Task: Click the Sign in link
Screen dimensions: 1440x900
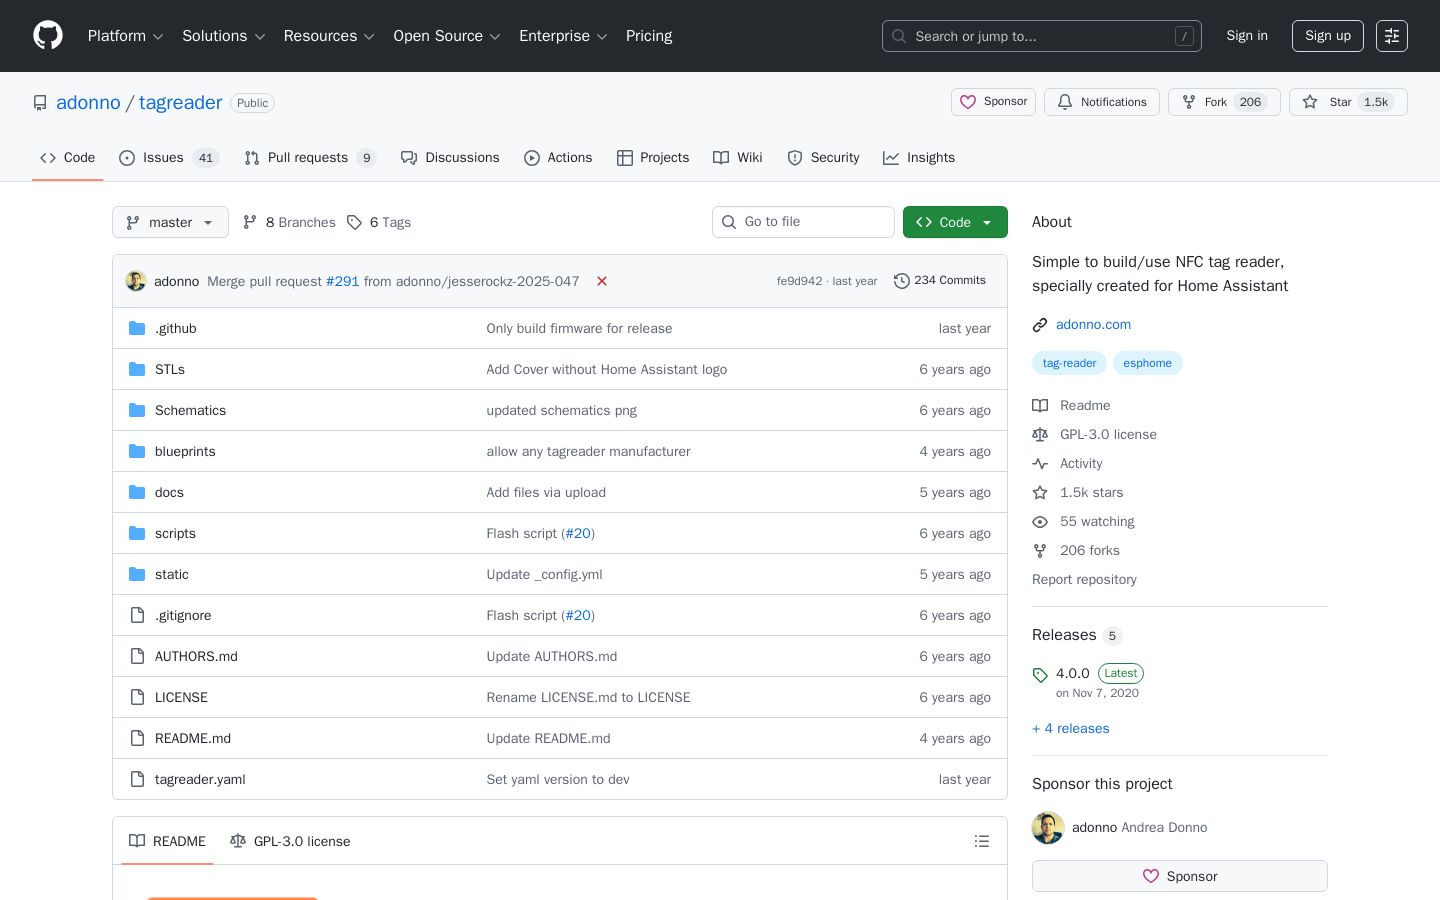Action: click(1247, 36)
